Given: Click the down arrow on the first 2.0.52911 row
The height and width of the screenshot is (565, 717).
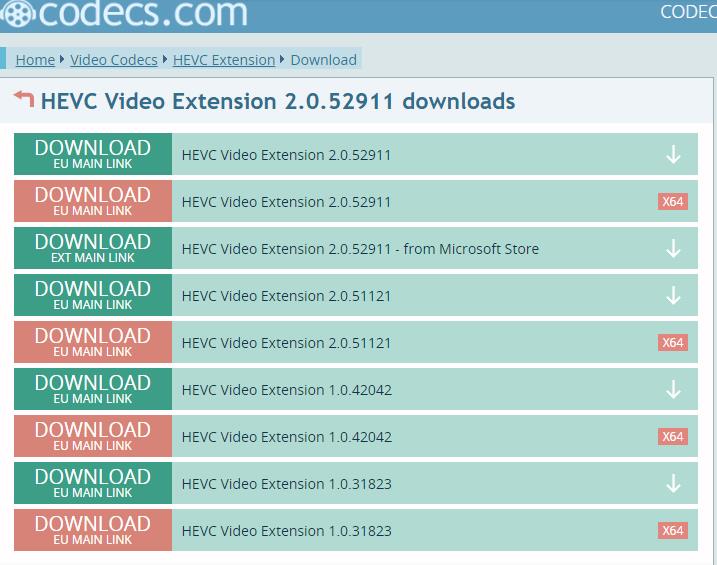Looking at the screenshot, I should pos(673,155).
